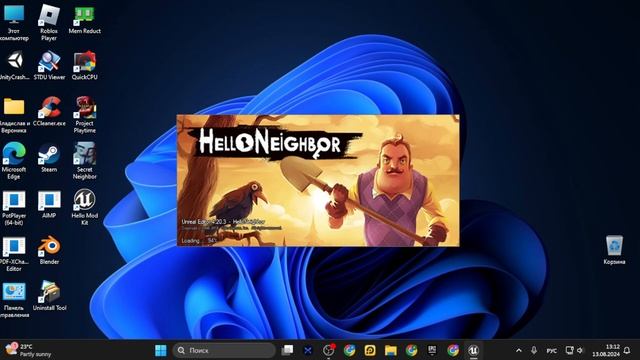Open the Владислав и Вероника folder

point(14,115)
